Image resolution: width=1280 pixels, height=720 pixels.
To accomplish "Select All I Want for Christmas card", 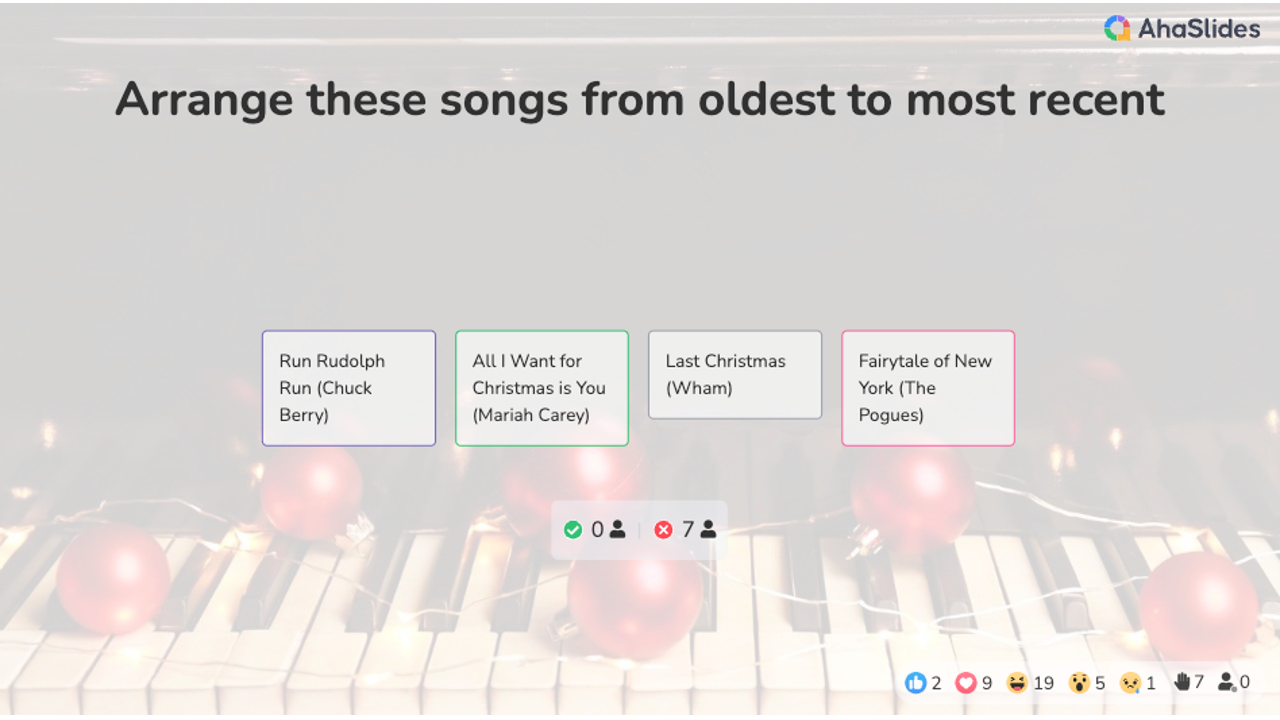I will [x=542, y=388].
